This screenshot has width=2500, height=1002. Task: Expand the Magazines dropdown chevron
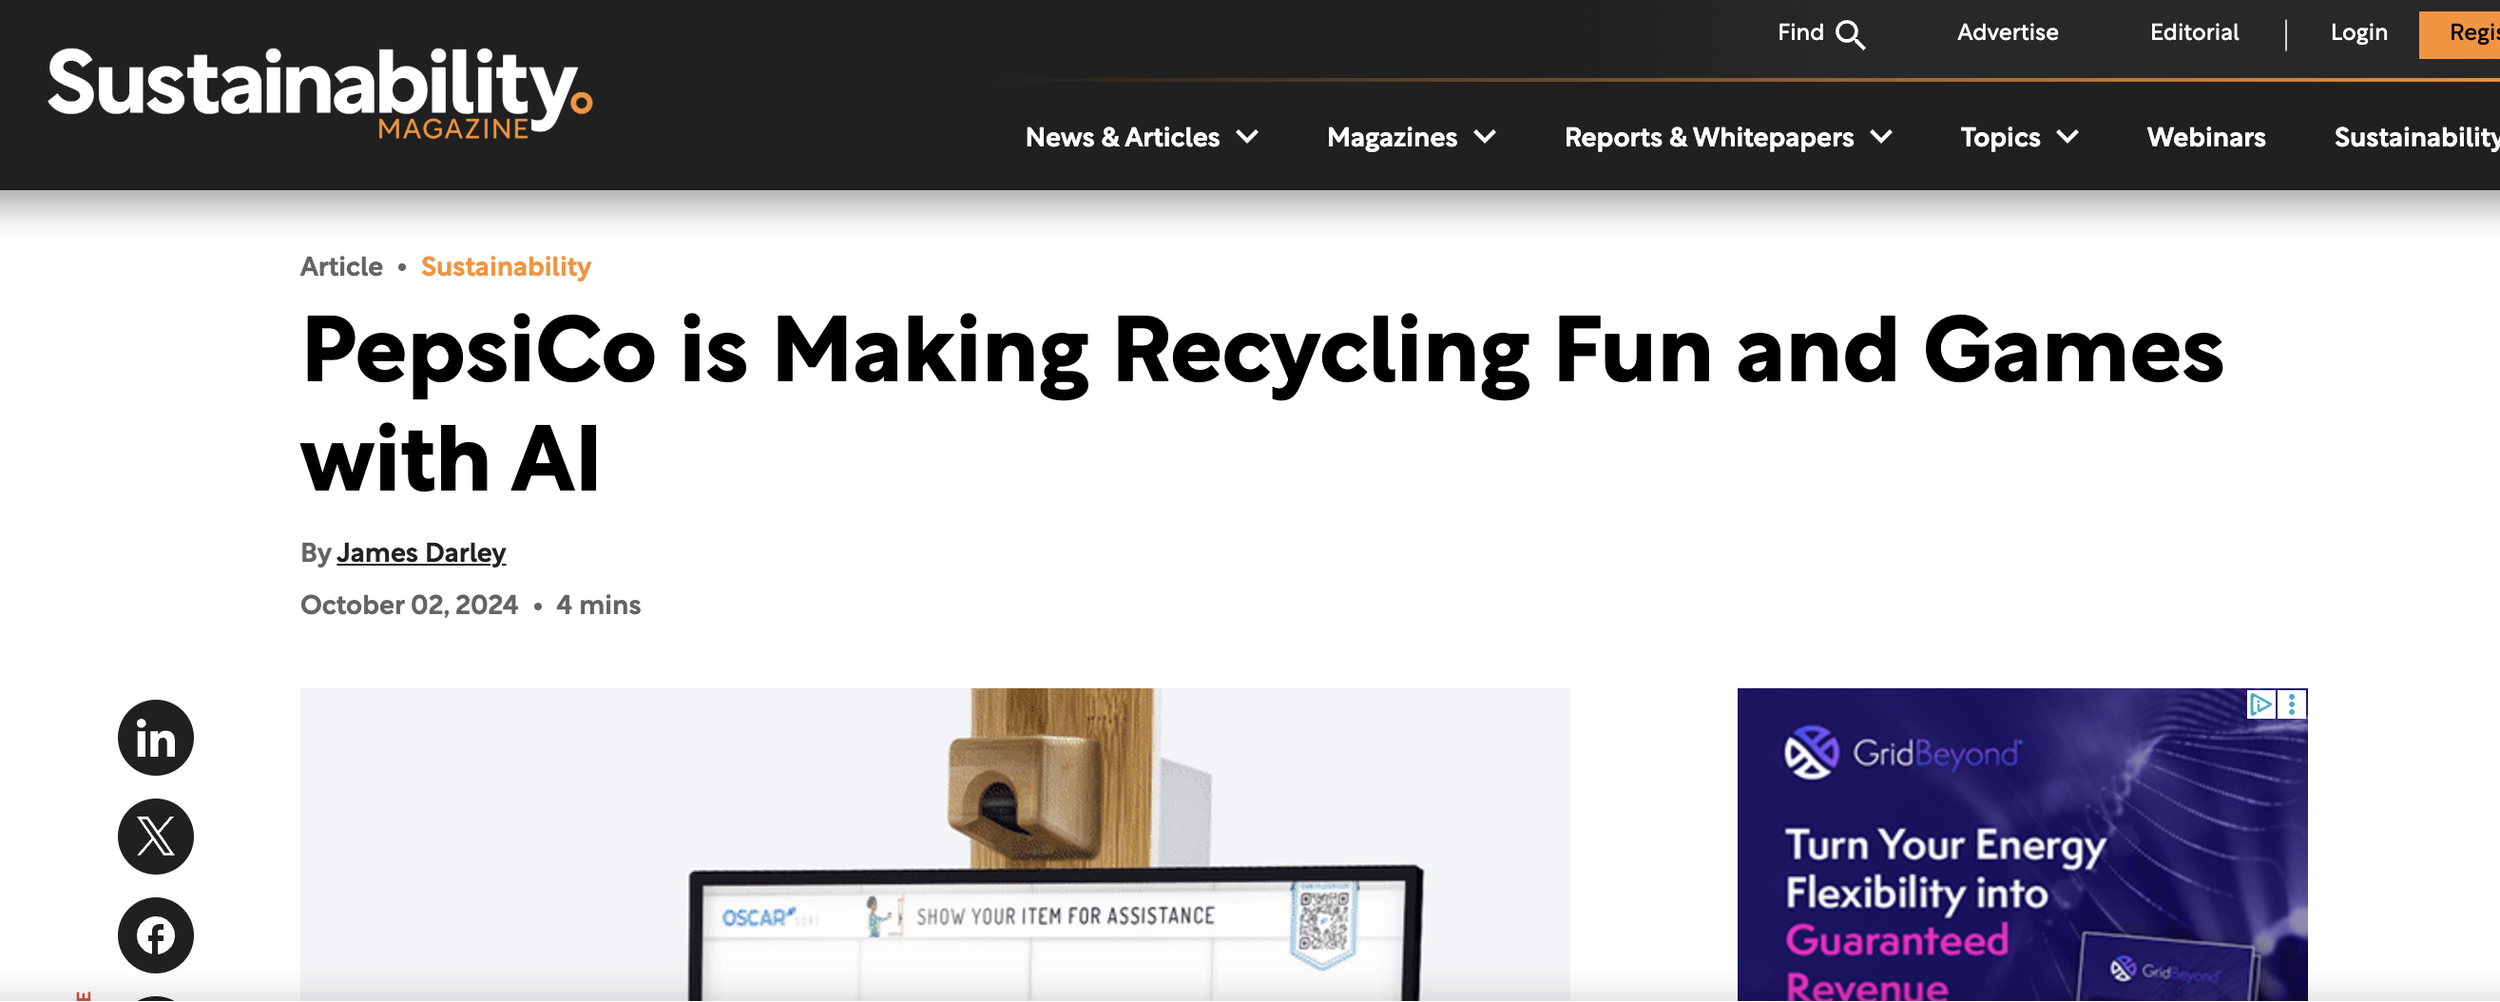[1485, 137]
